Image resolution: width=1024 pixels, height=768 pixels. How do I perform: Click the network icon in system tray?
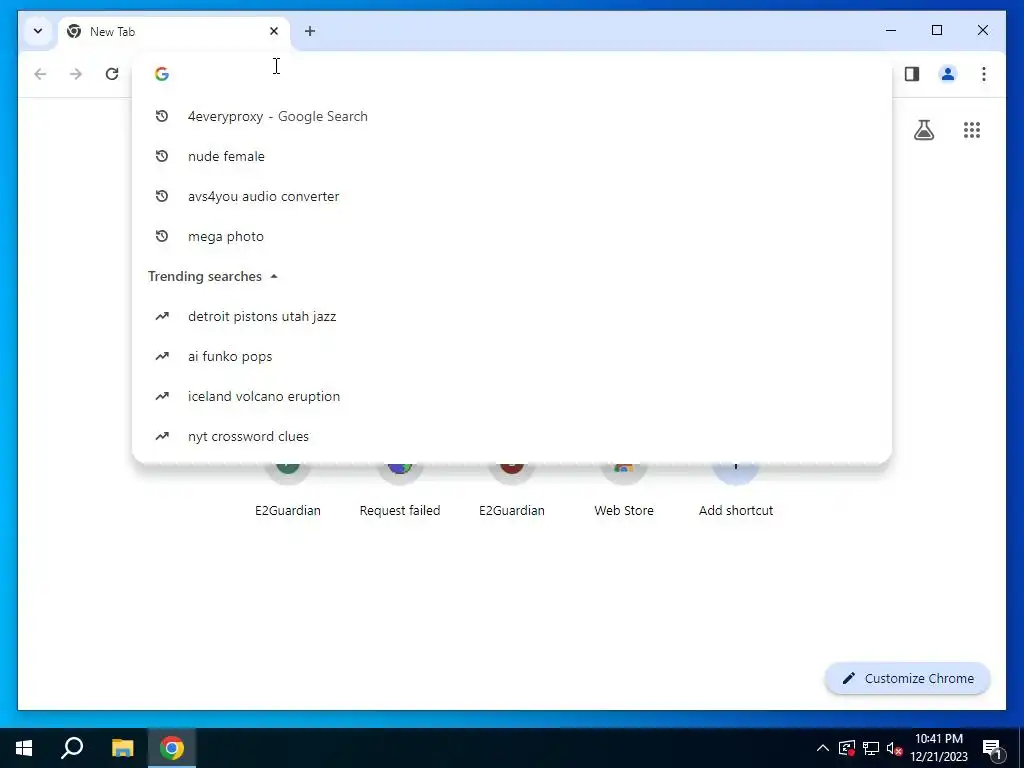pyautogui.click(x=871, y=748)
